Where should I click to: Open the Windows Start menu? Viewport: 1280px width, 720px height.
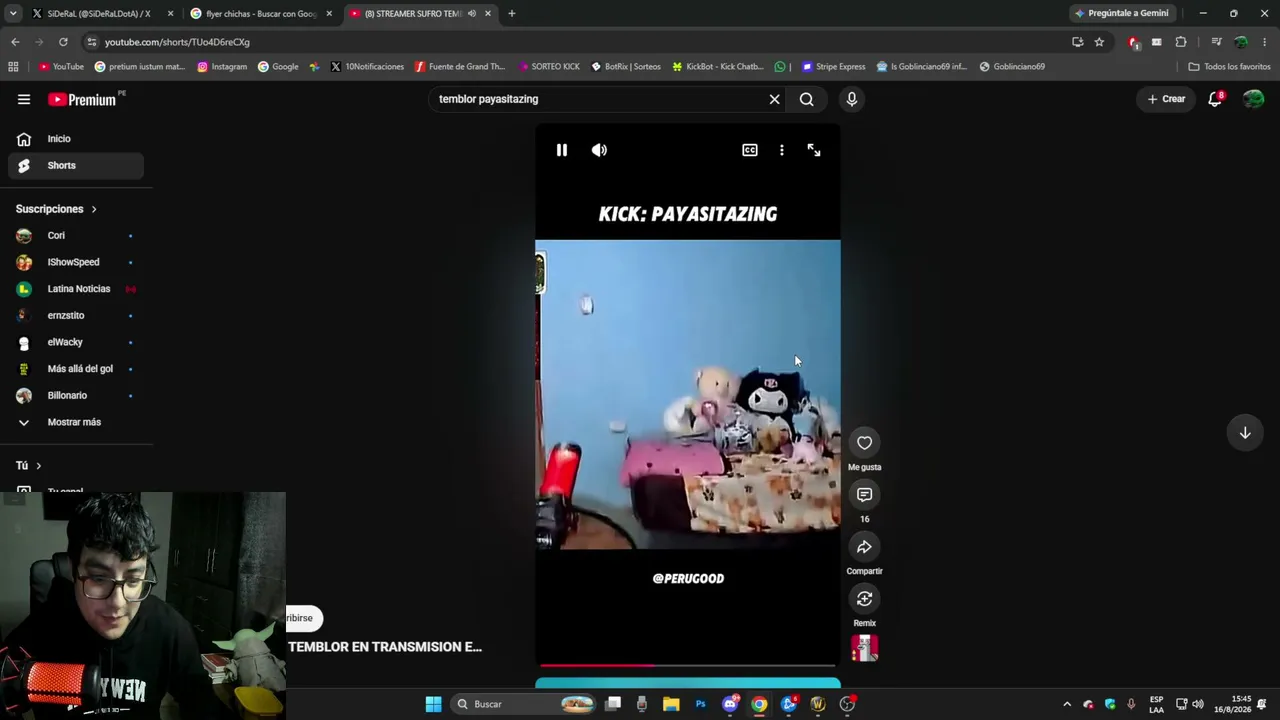(433, 704)
